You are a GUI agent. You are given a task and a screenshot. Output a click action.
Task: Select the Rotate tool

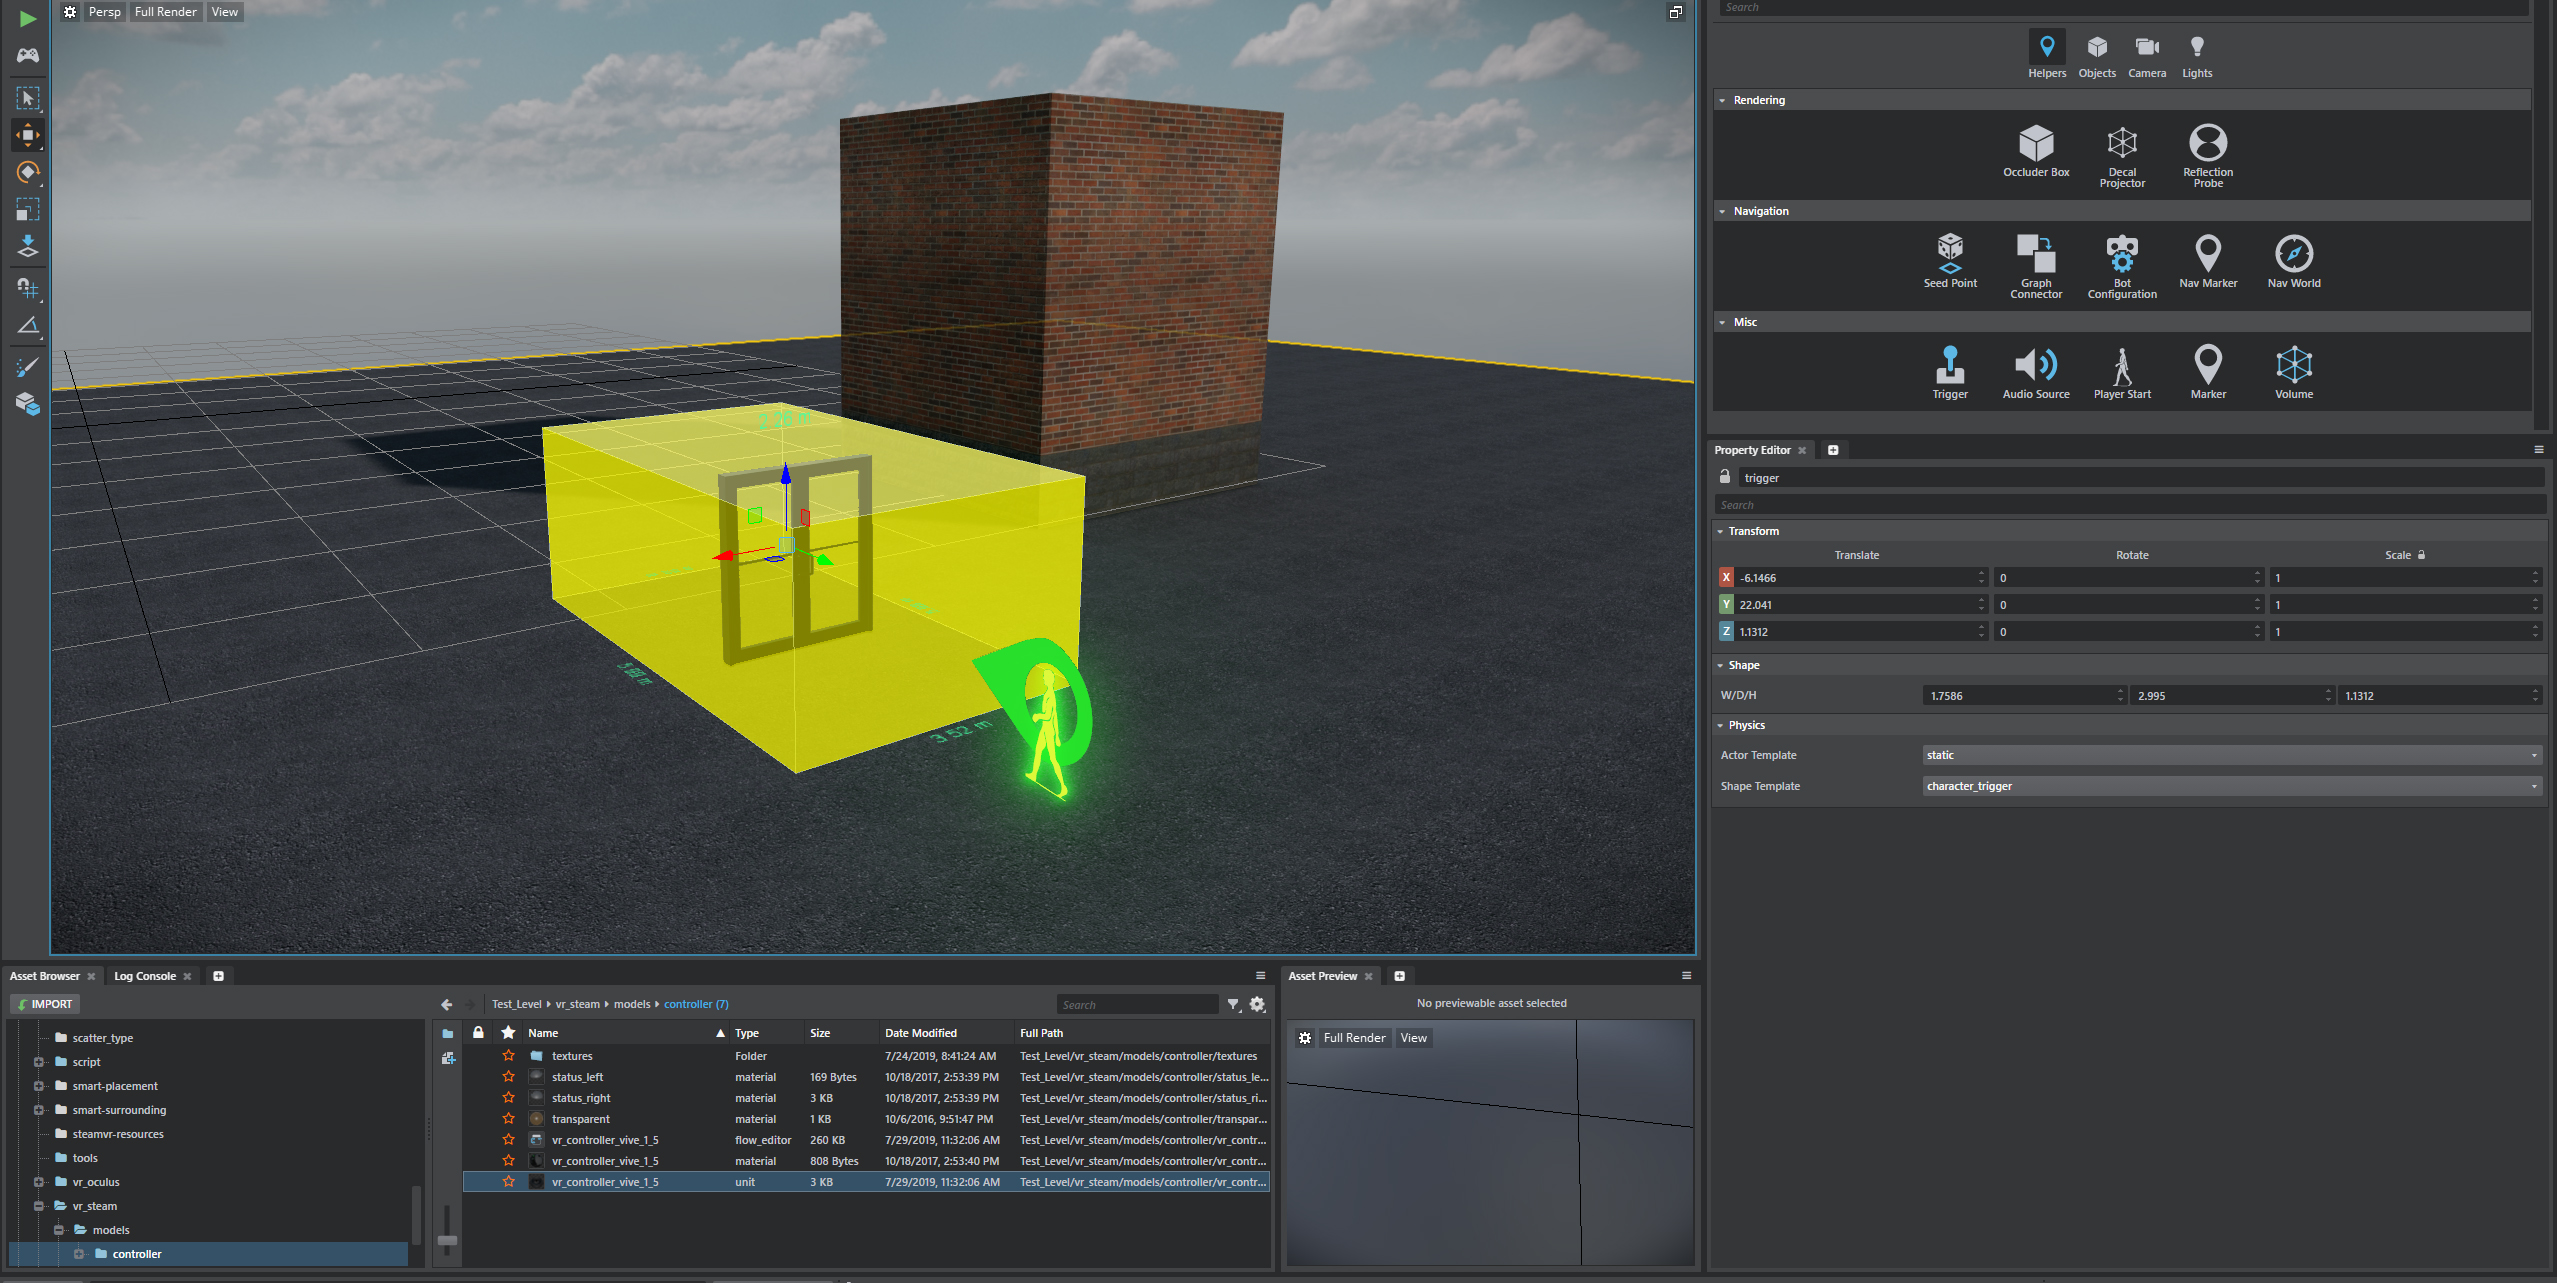27,172
